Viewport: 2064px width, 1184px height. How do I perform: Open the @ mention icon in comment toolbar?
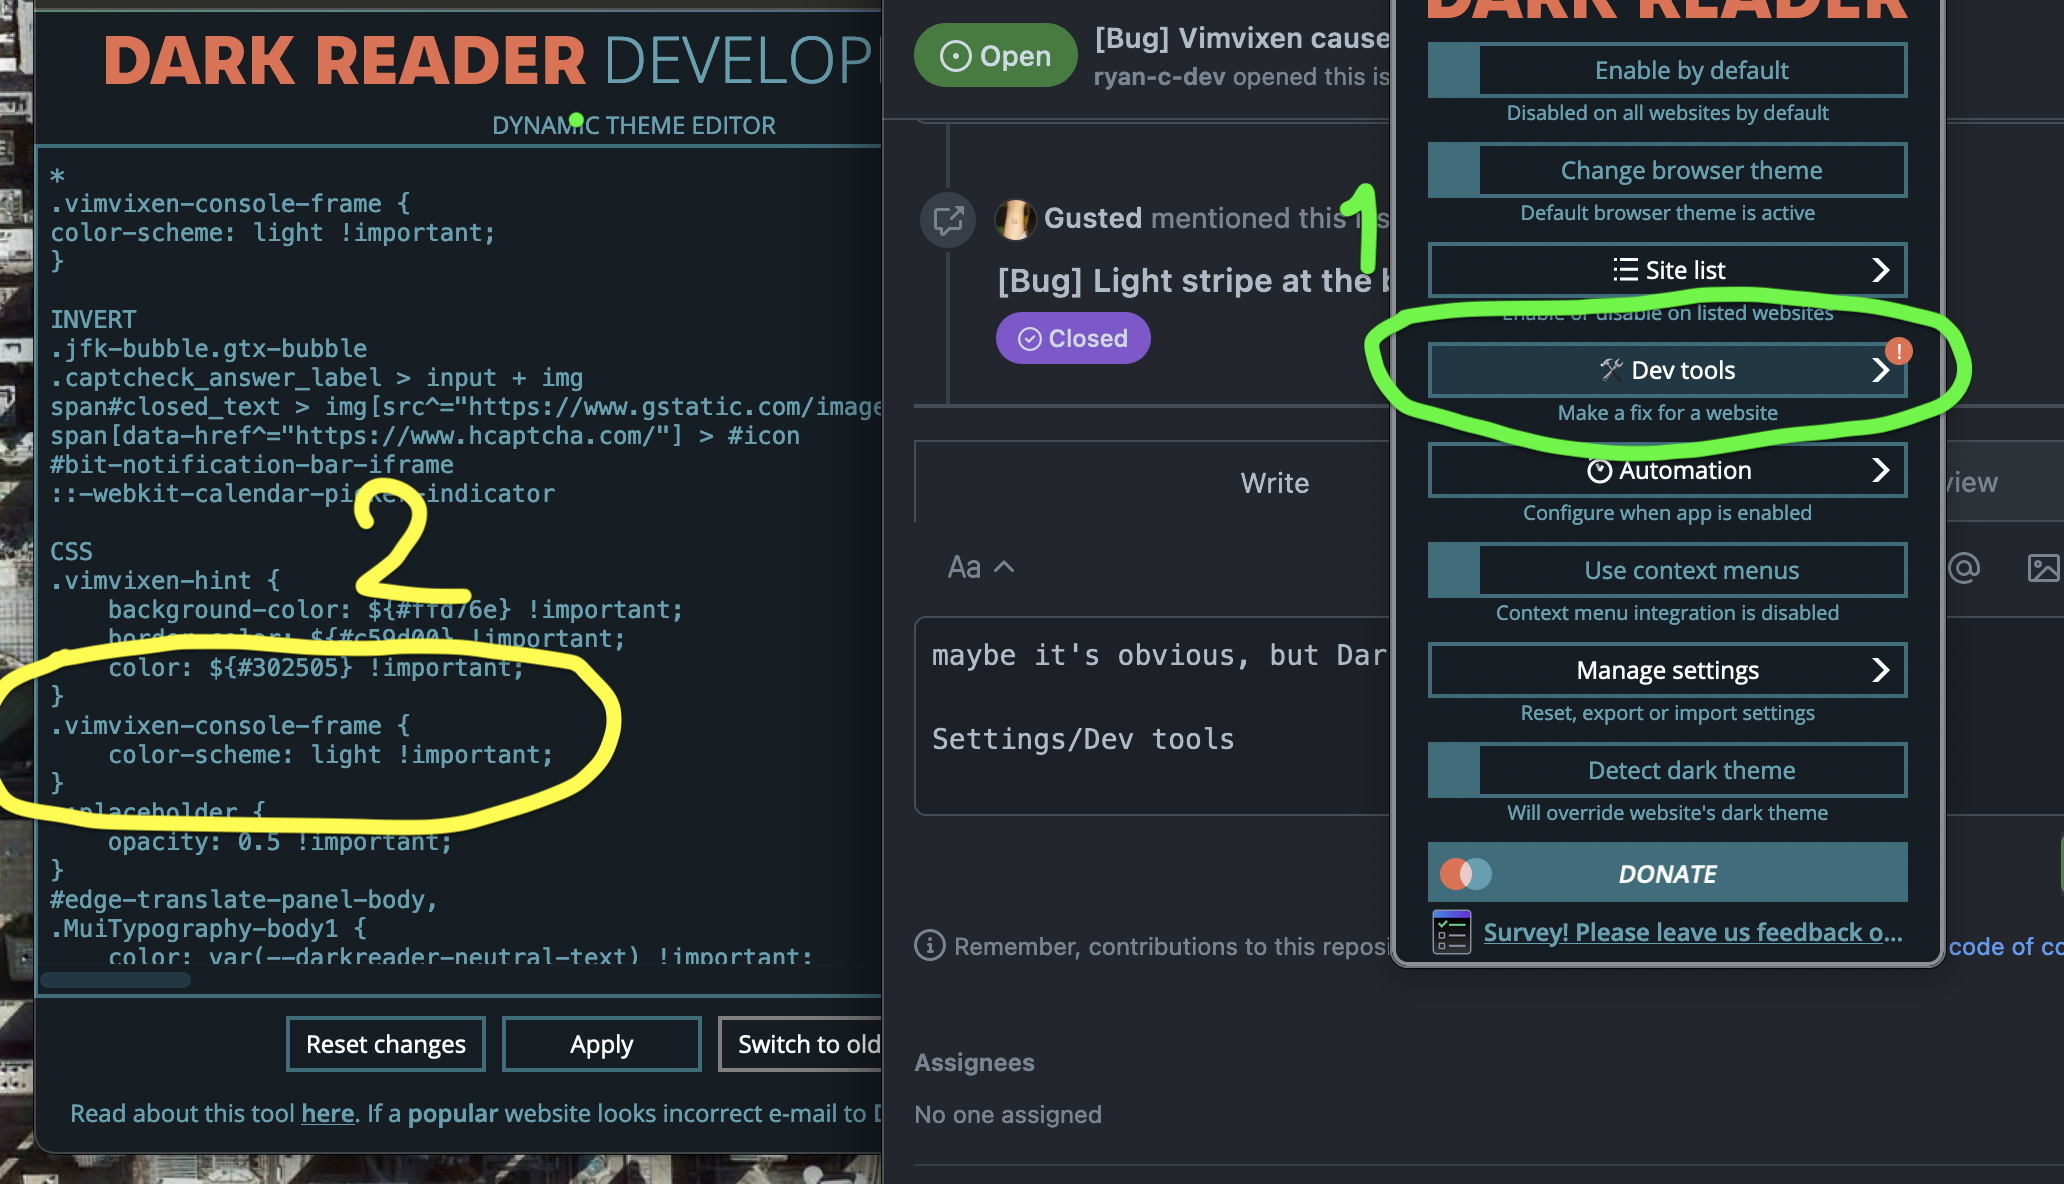click(1964, 567)
